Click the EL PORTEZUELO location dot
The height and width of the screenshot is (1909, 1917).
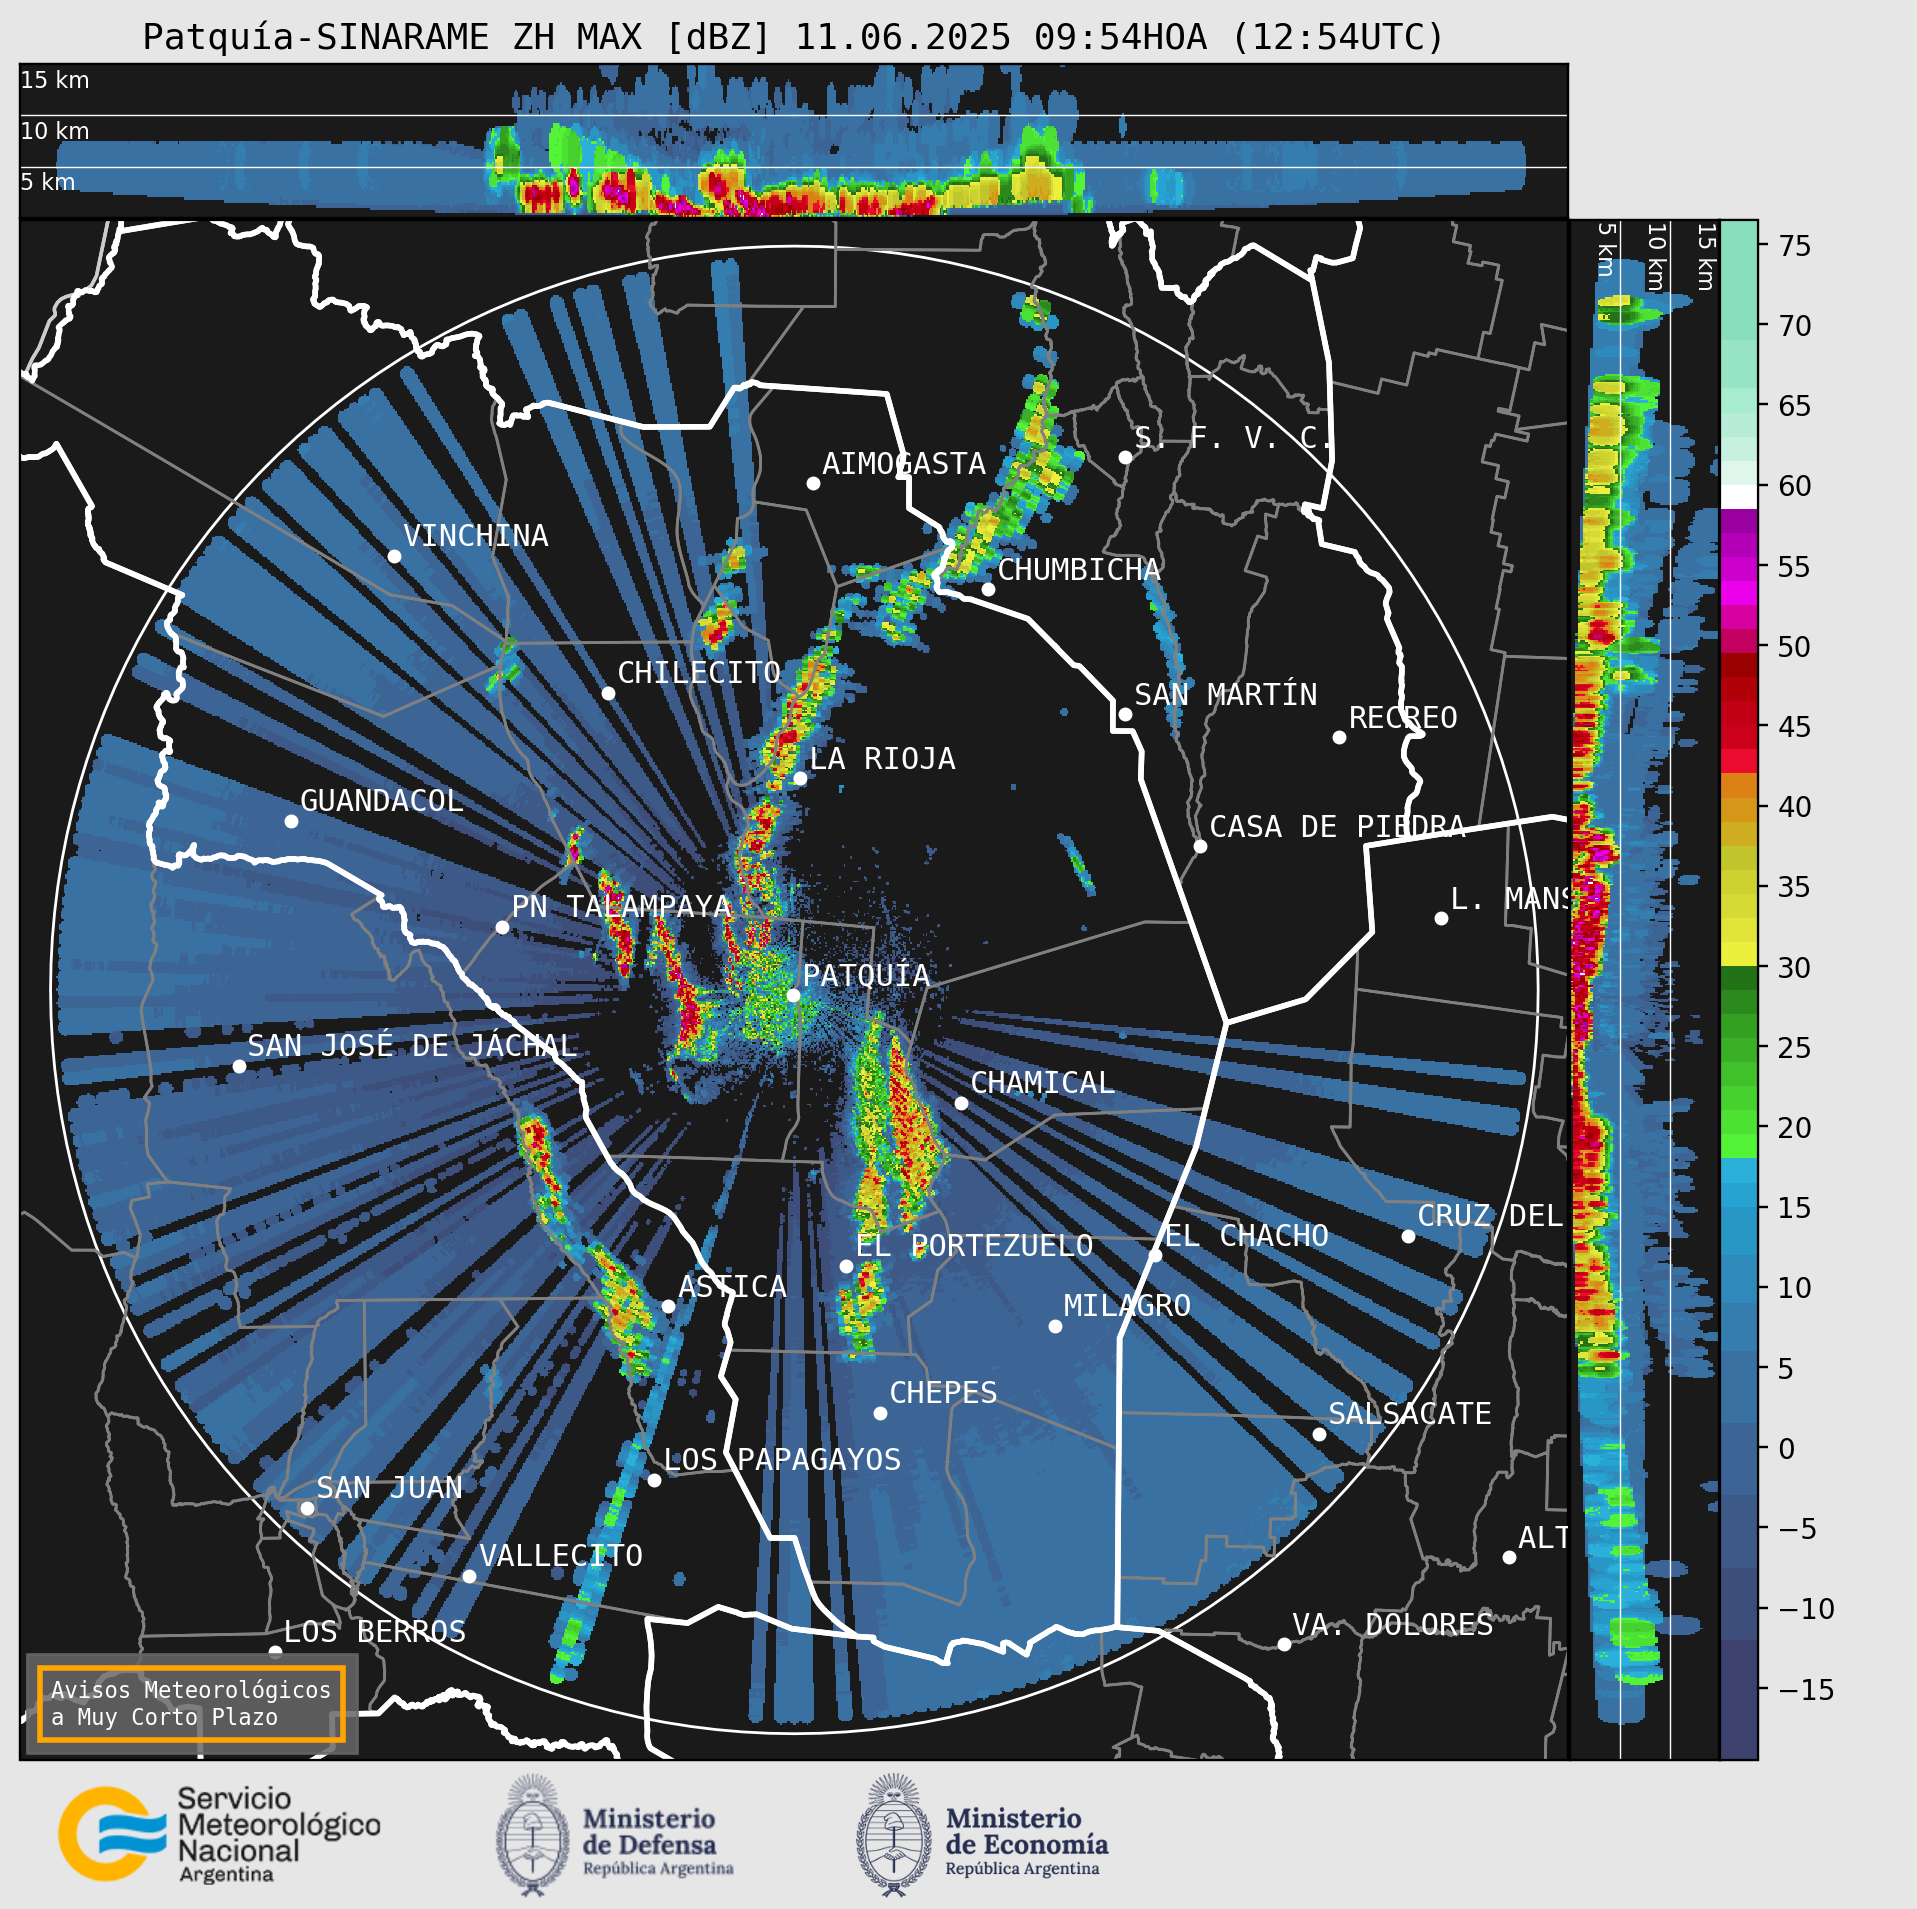846,1266
